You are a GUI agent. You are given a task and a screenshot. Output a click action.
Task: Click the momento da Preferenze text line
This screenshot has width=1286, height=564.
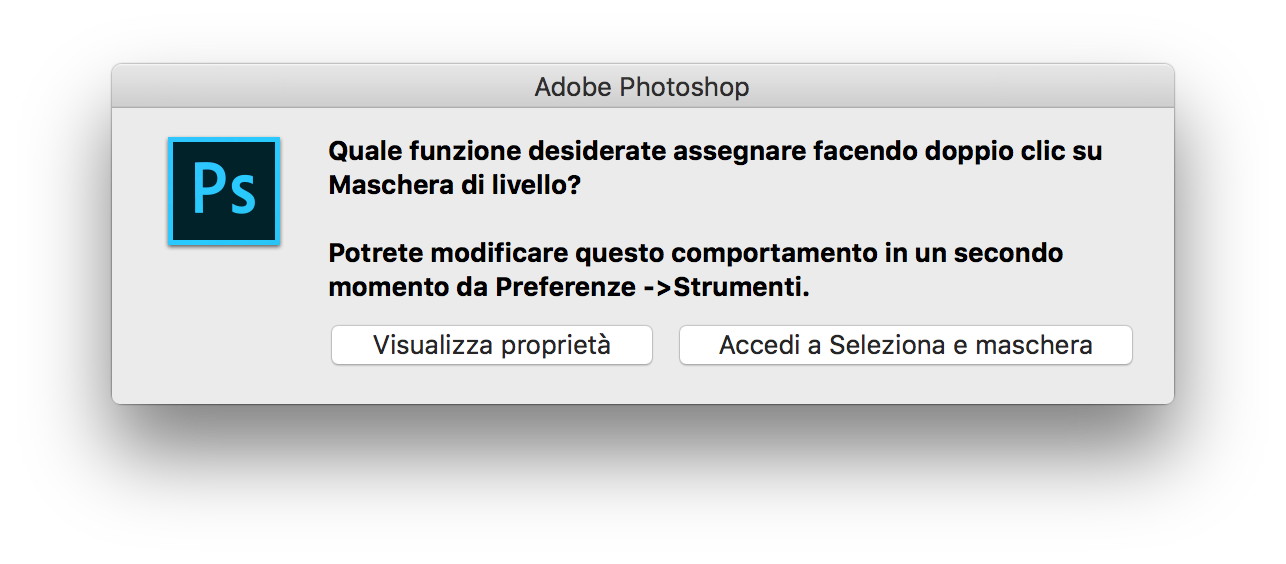[568, 287]
